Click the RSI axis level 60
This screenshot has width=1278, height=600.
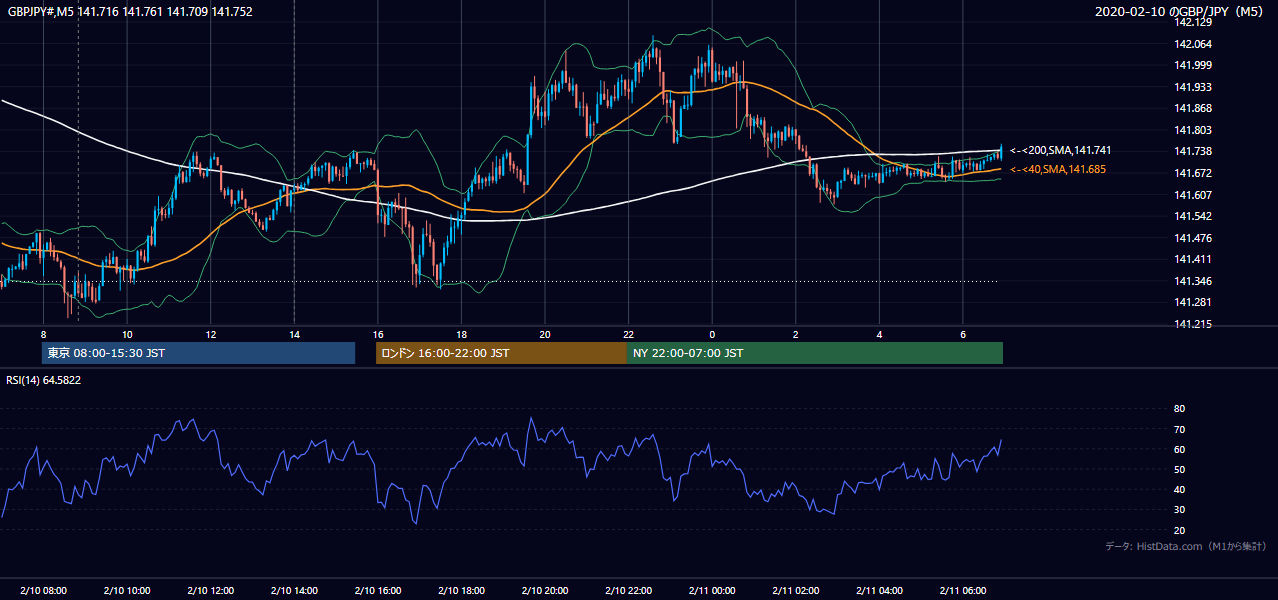click(1180, 449)
